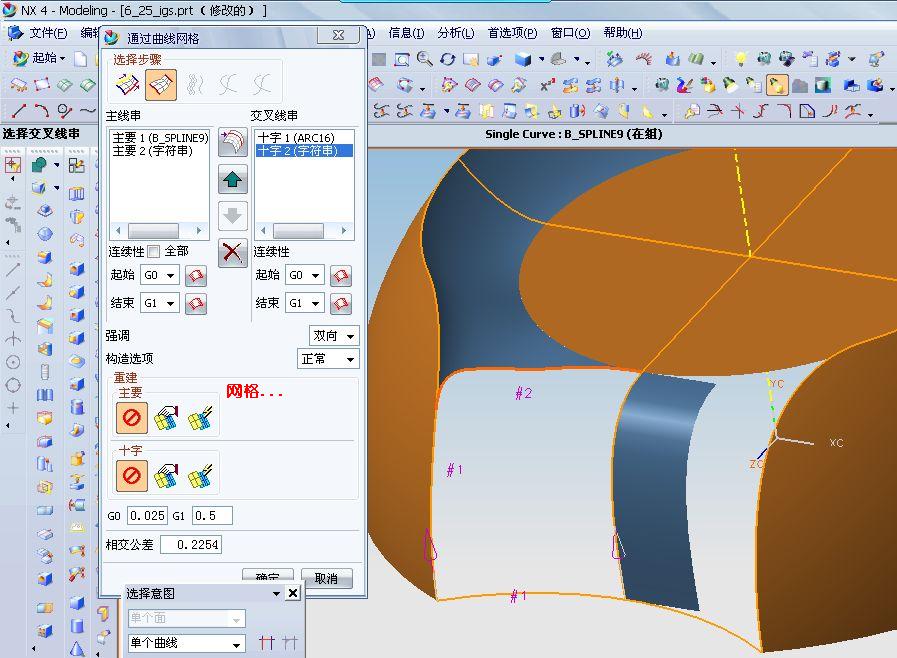Click face select icon next to cross 起始 G0
The width and height of the screenshot is (897, 658).
pos(341,276)
